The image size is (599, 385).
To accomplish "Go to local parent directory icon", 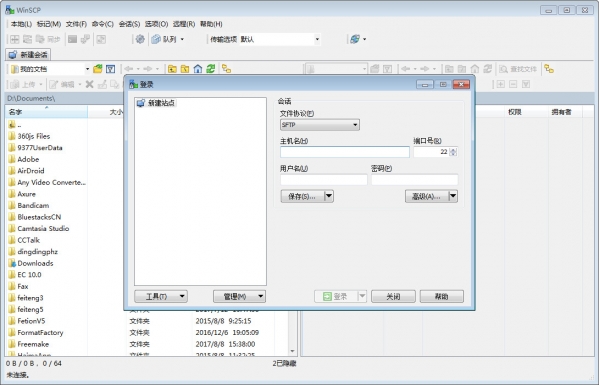I will [x=172, y=69].
